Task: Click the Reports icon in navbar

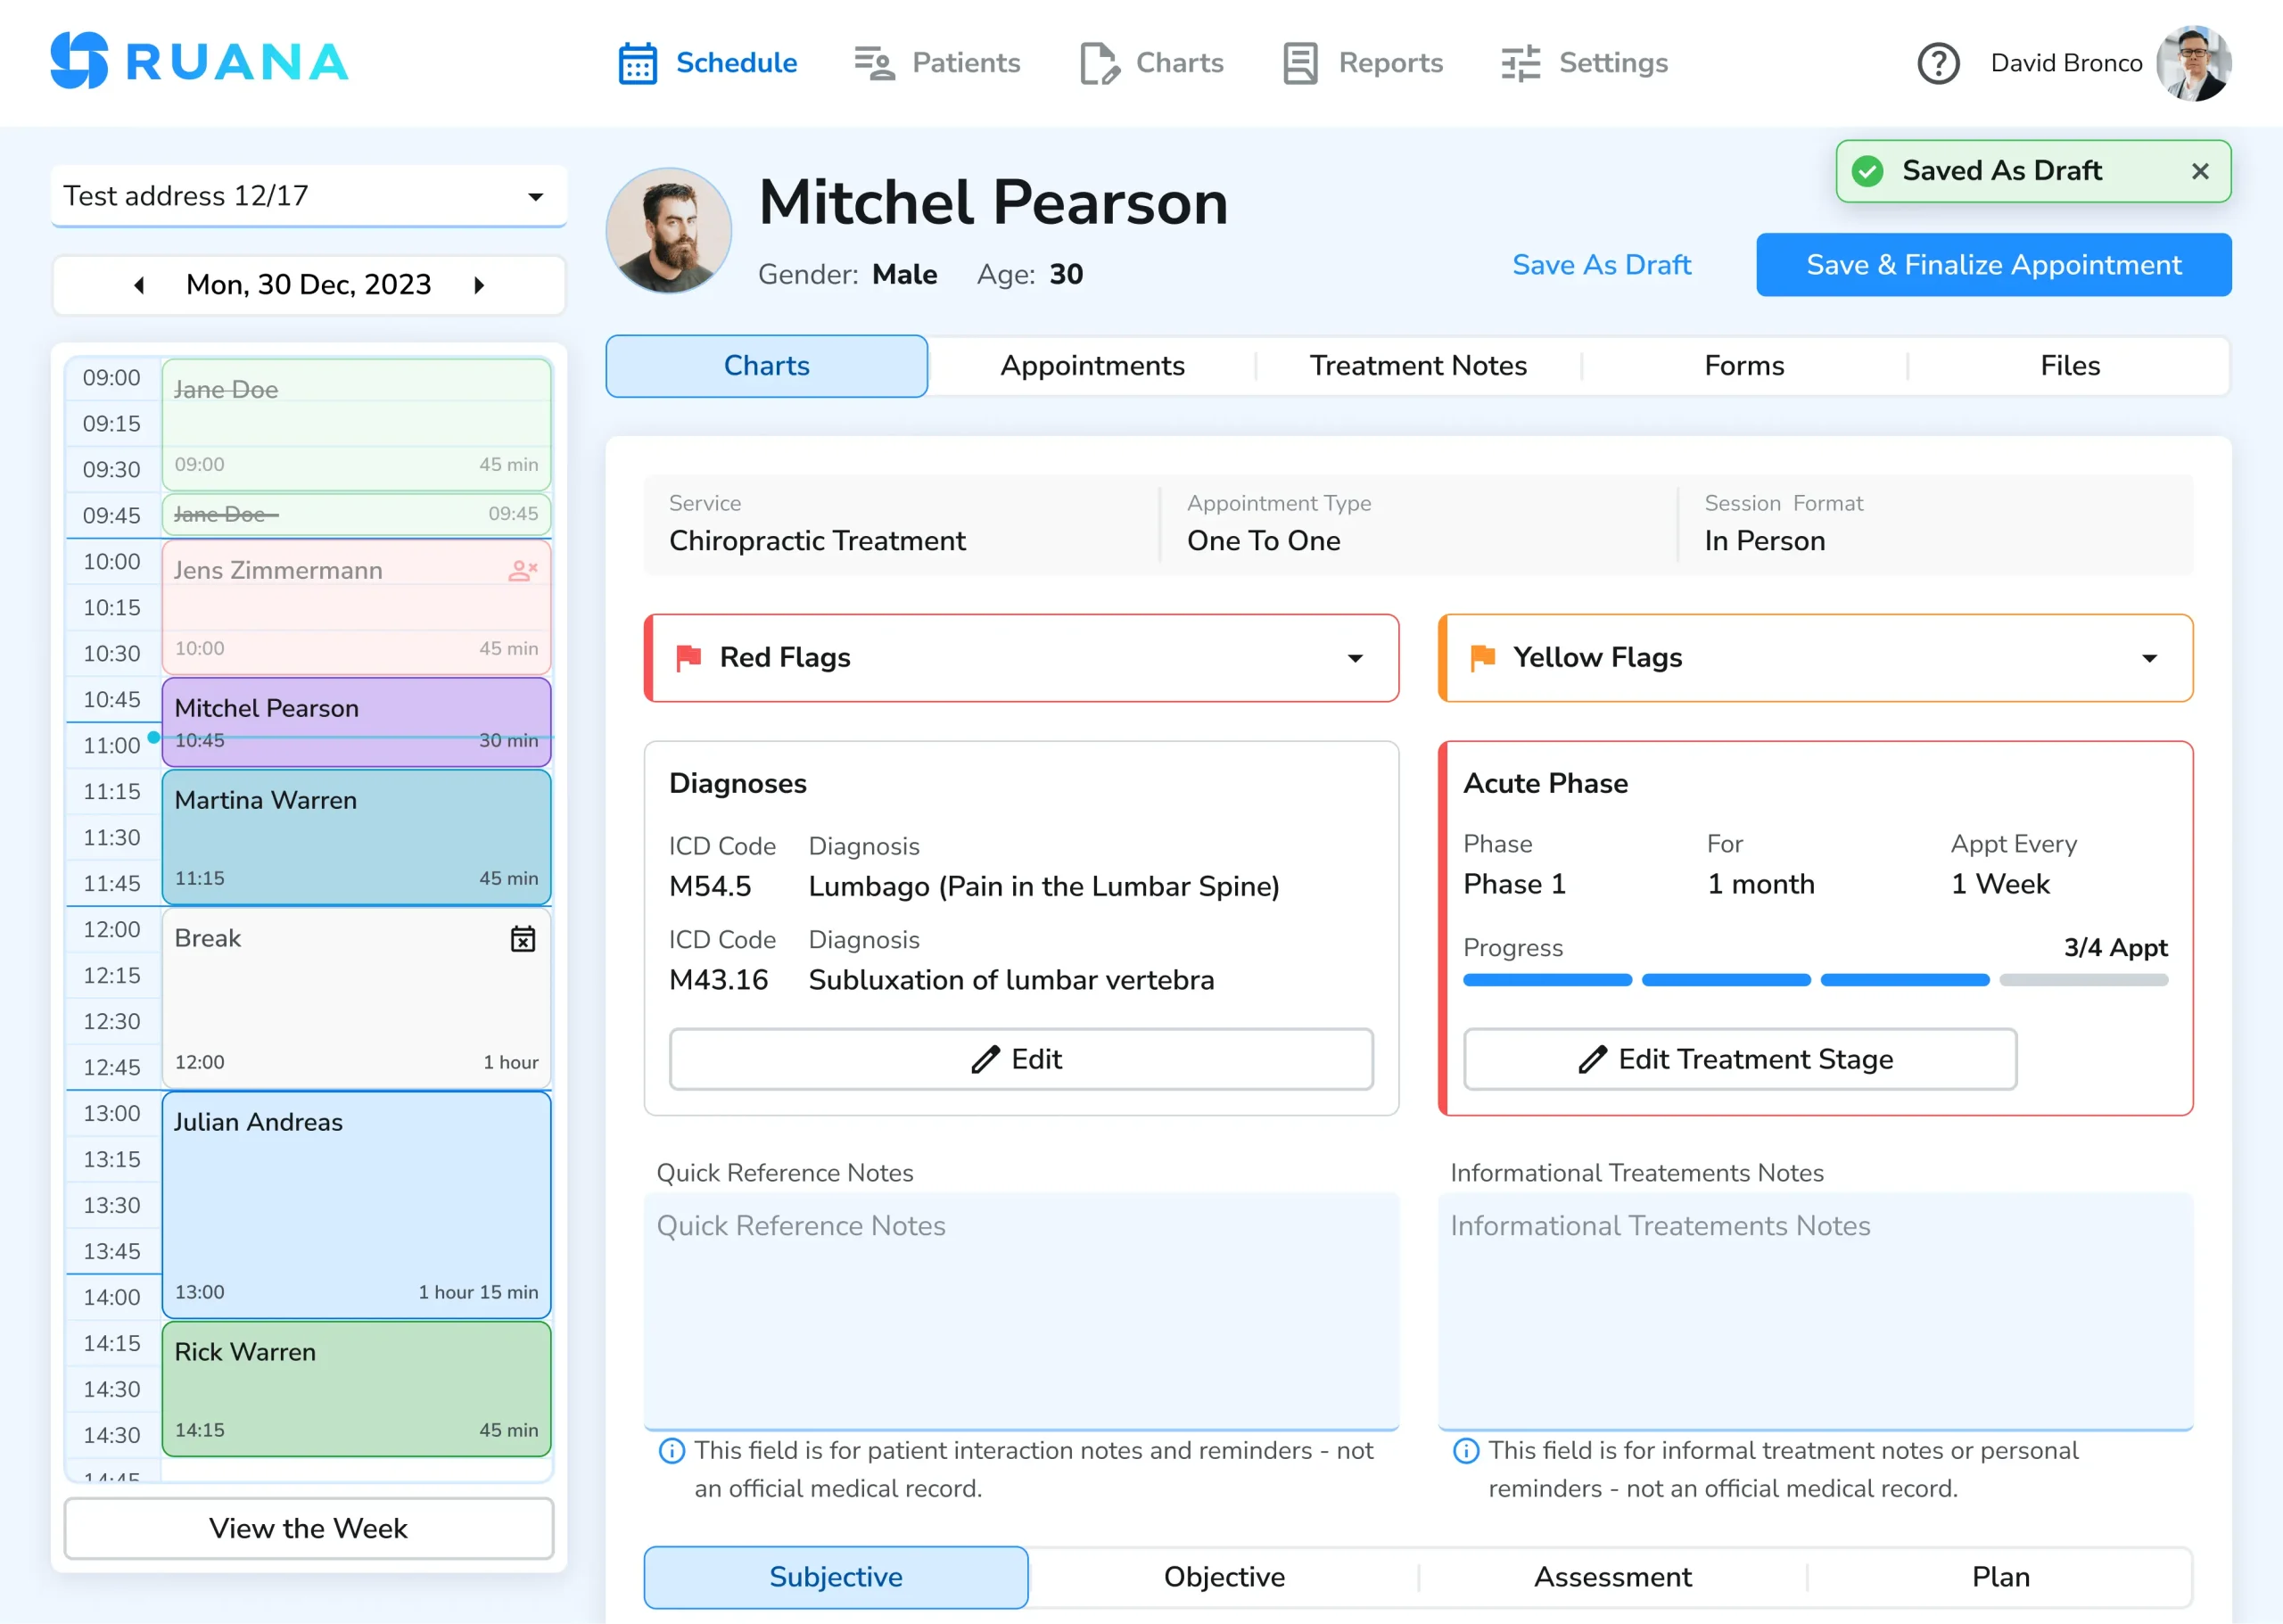Action: pyautogui.click(x=1300, y=63)
